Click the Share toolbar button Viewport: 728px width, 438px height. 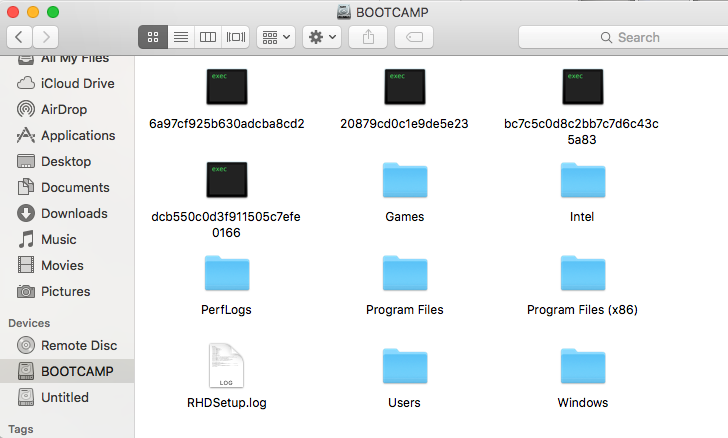tap(368, 37)
